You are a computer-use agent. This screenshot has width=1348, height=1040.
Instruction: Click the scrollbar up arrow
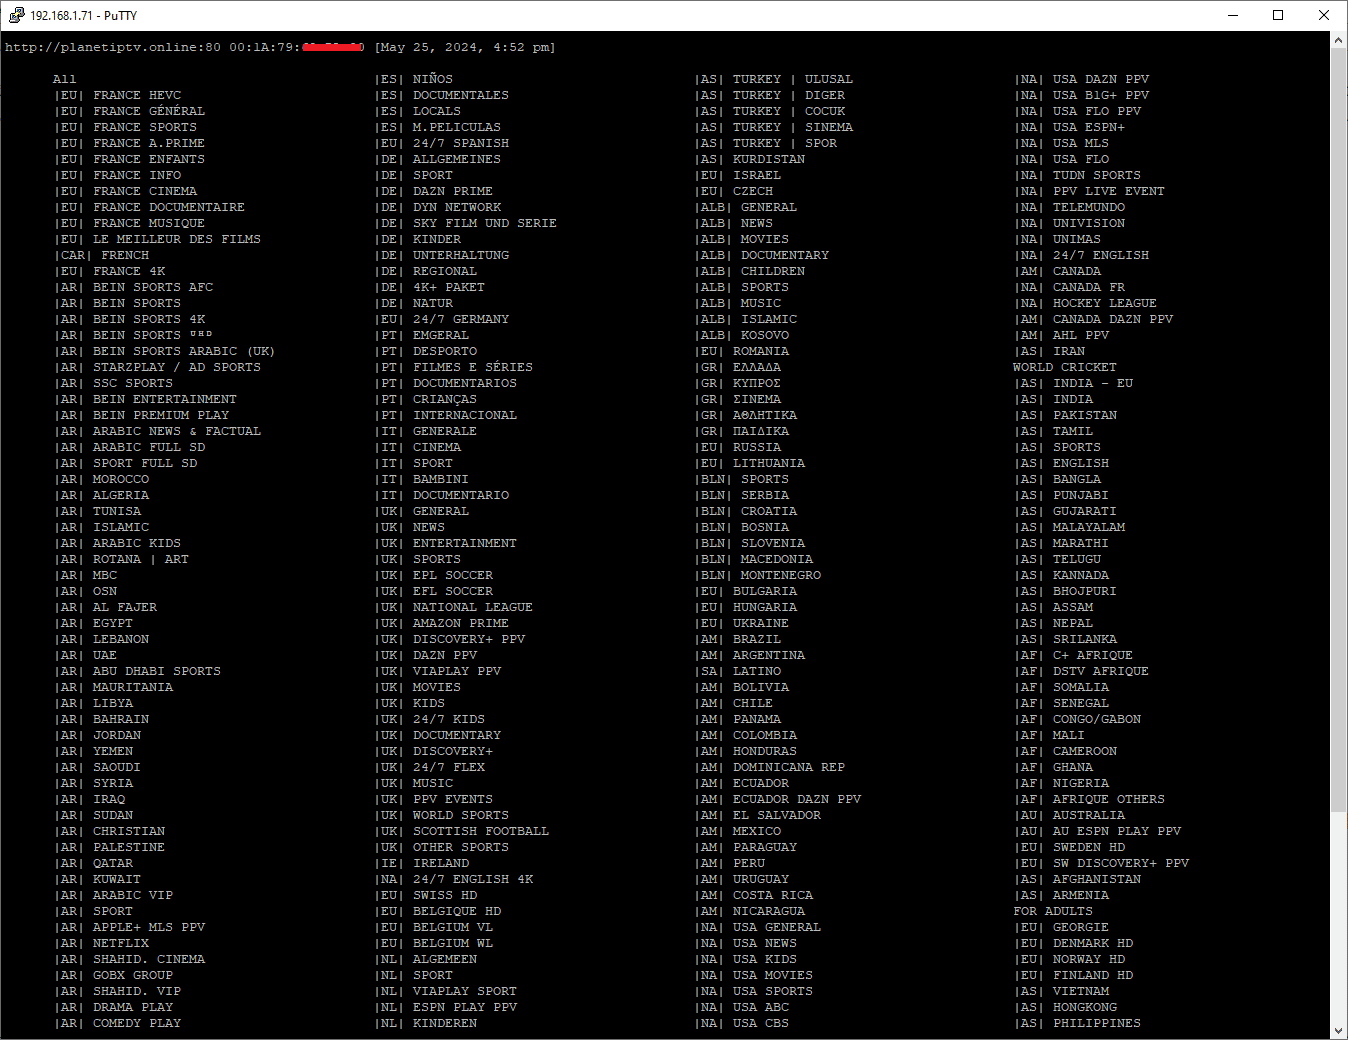[1339, 41]
